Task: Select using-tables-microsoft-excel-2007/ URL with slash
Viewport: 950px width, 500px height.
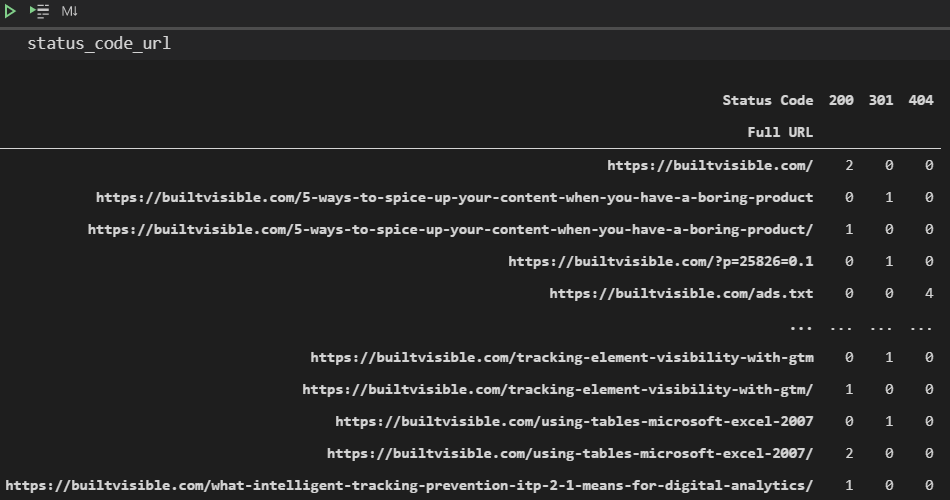Action: tap(570, 454)
